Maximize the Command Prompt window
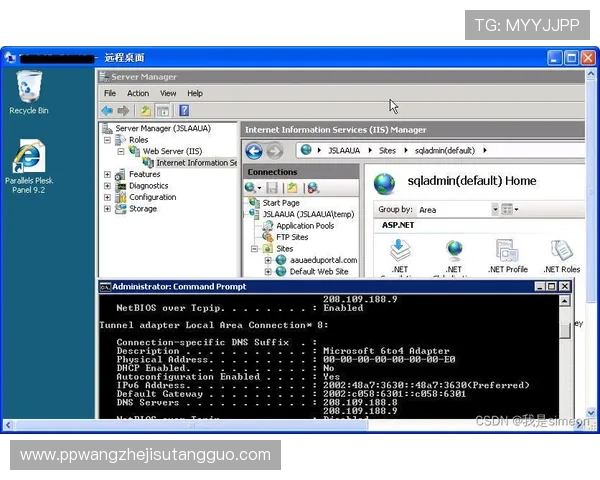 [552, 286]
